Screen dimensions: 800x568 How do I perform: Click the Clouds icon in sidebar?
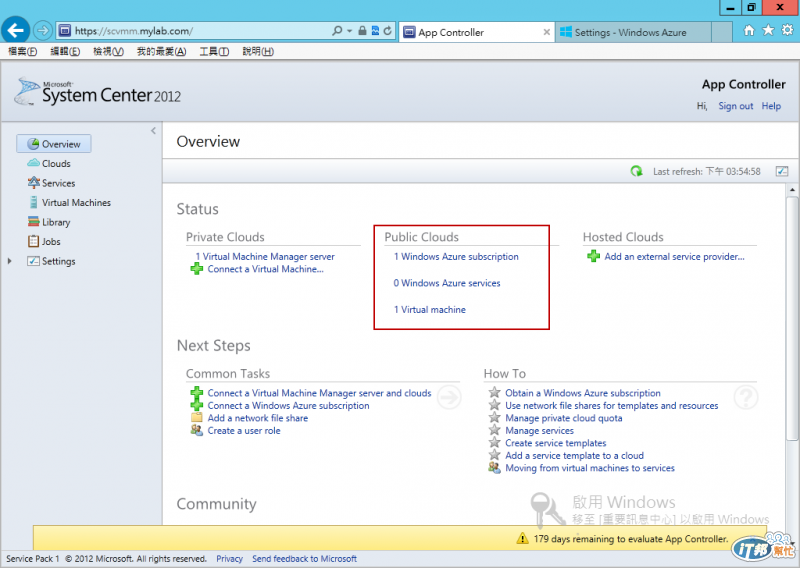33,163
